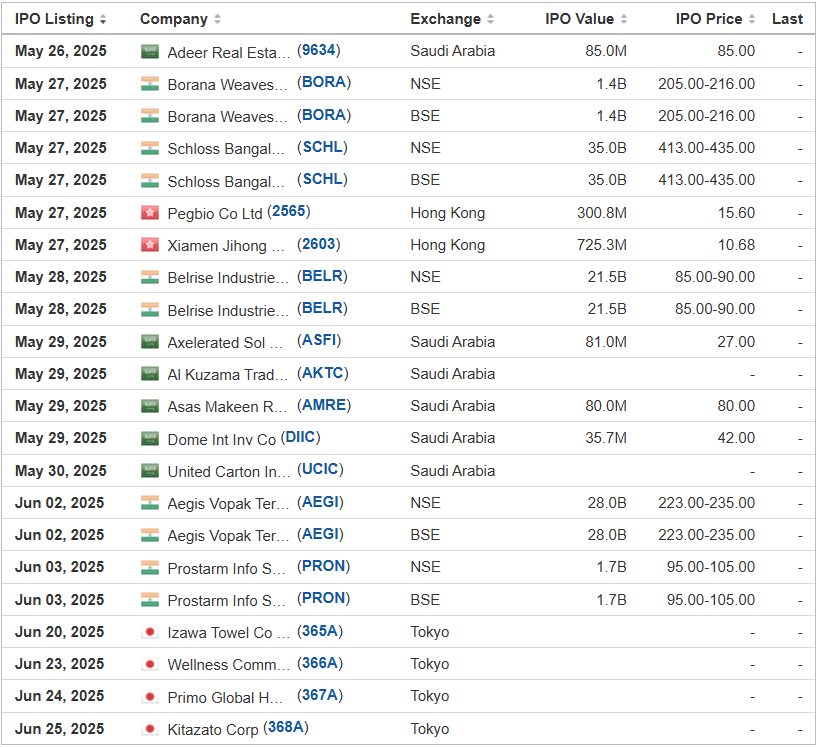Click Japan flag icon beside Primo Global
The image size is (818, 747).
(150, 697)
